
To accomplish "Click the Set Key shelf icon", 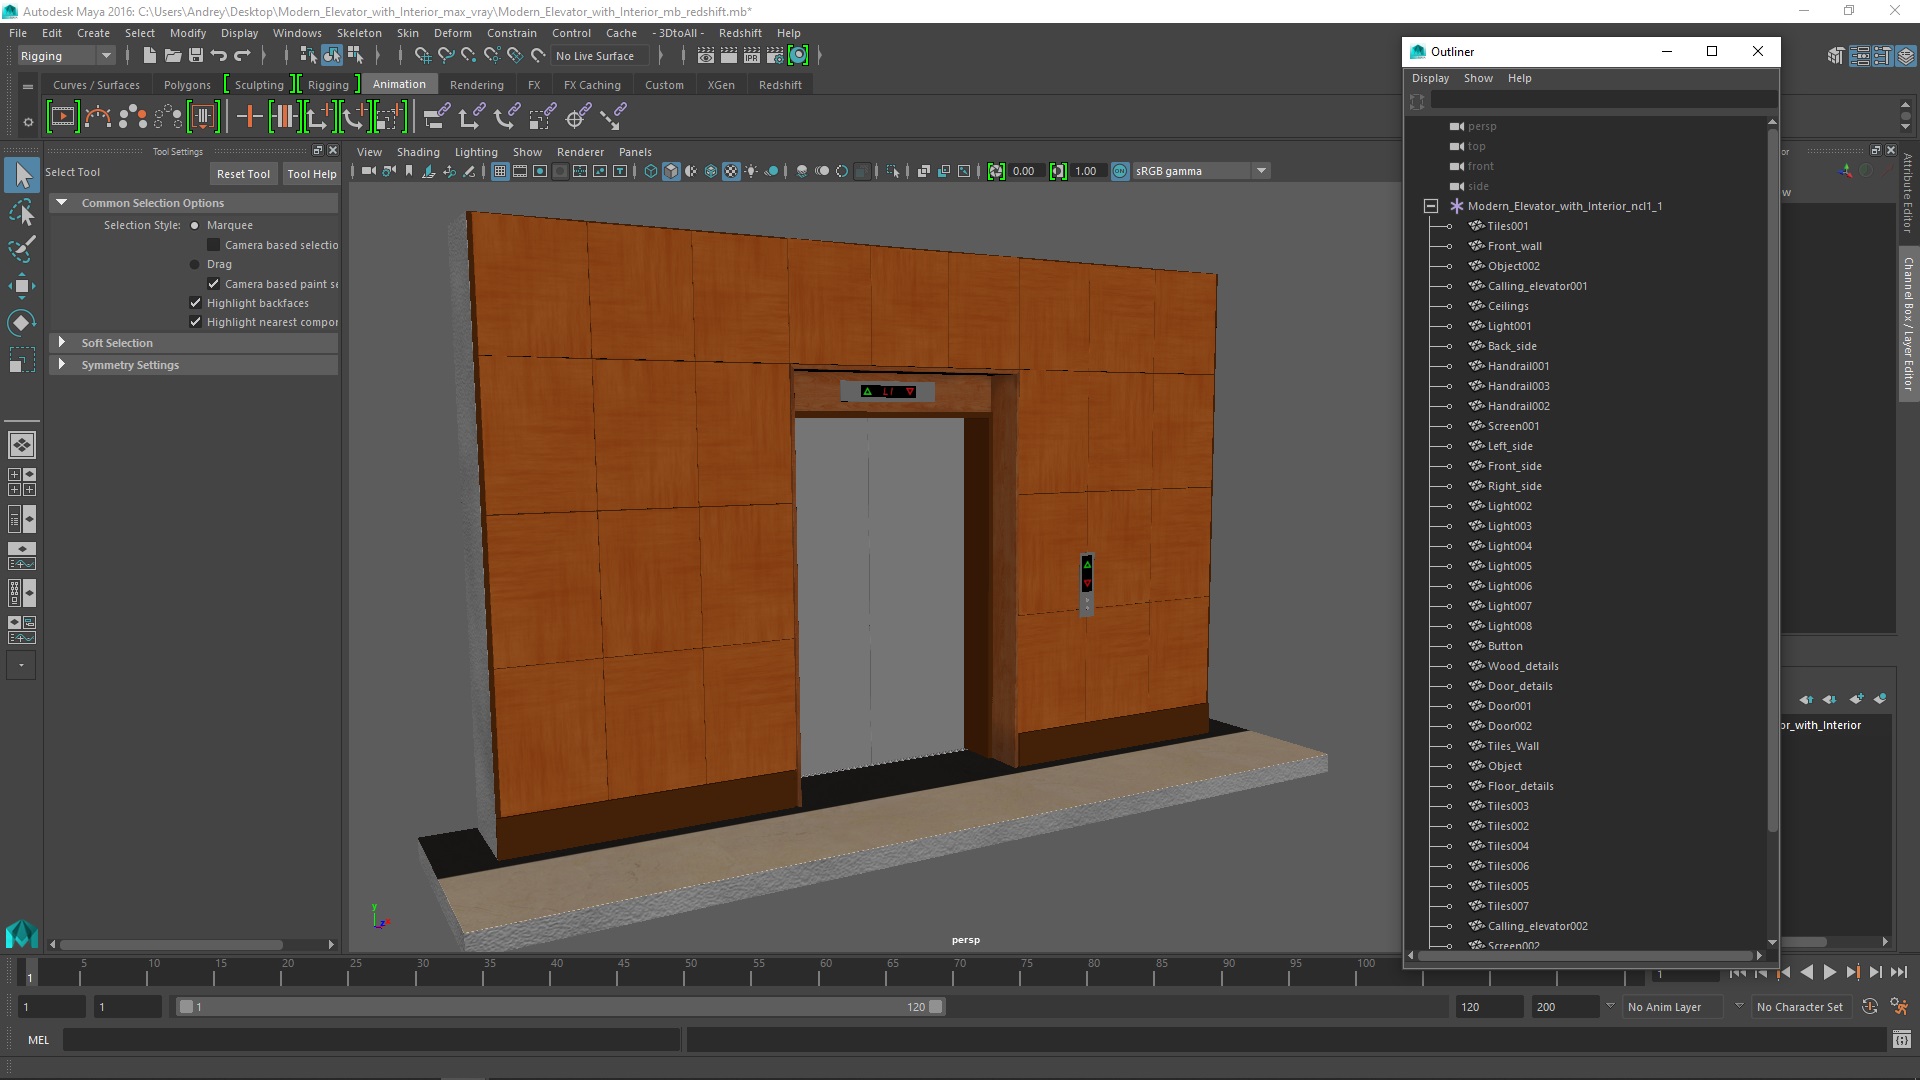I will click(x=249, y=117).
